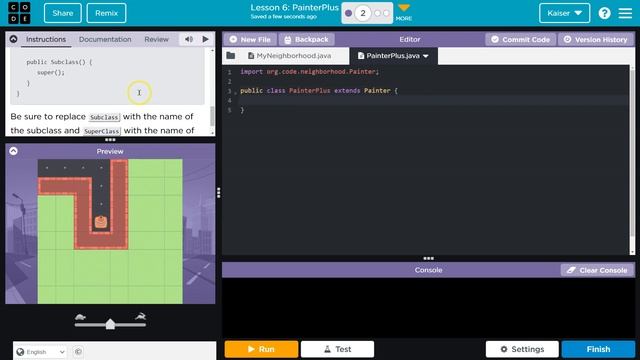This screenshot has height=360, width=640.
Task: Click the Share button
Action: (x=62, y=13)
